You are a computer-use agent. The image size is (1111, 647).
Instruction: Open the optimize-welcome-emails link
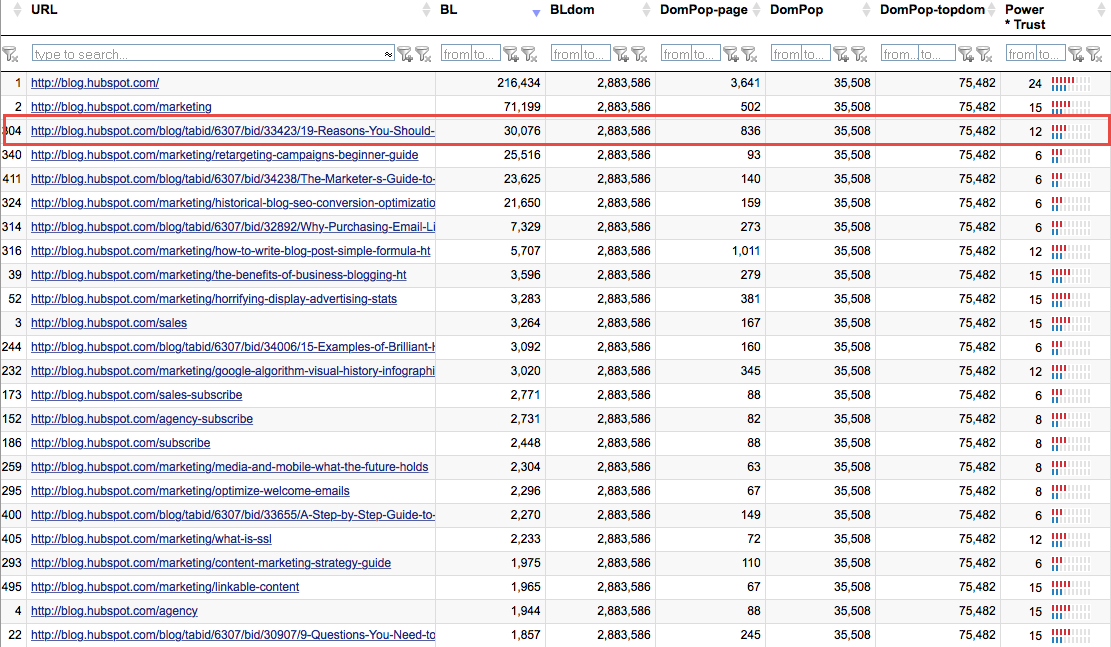click(x=191, y=491)
